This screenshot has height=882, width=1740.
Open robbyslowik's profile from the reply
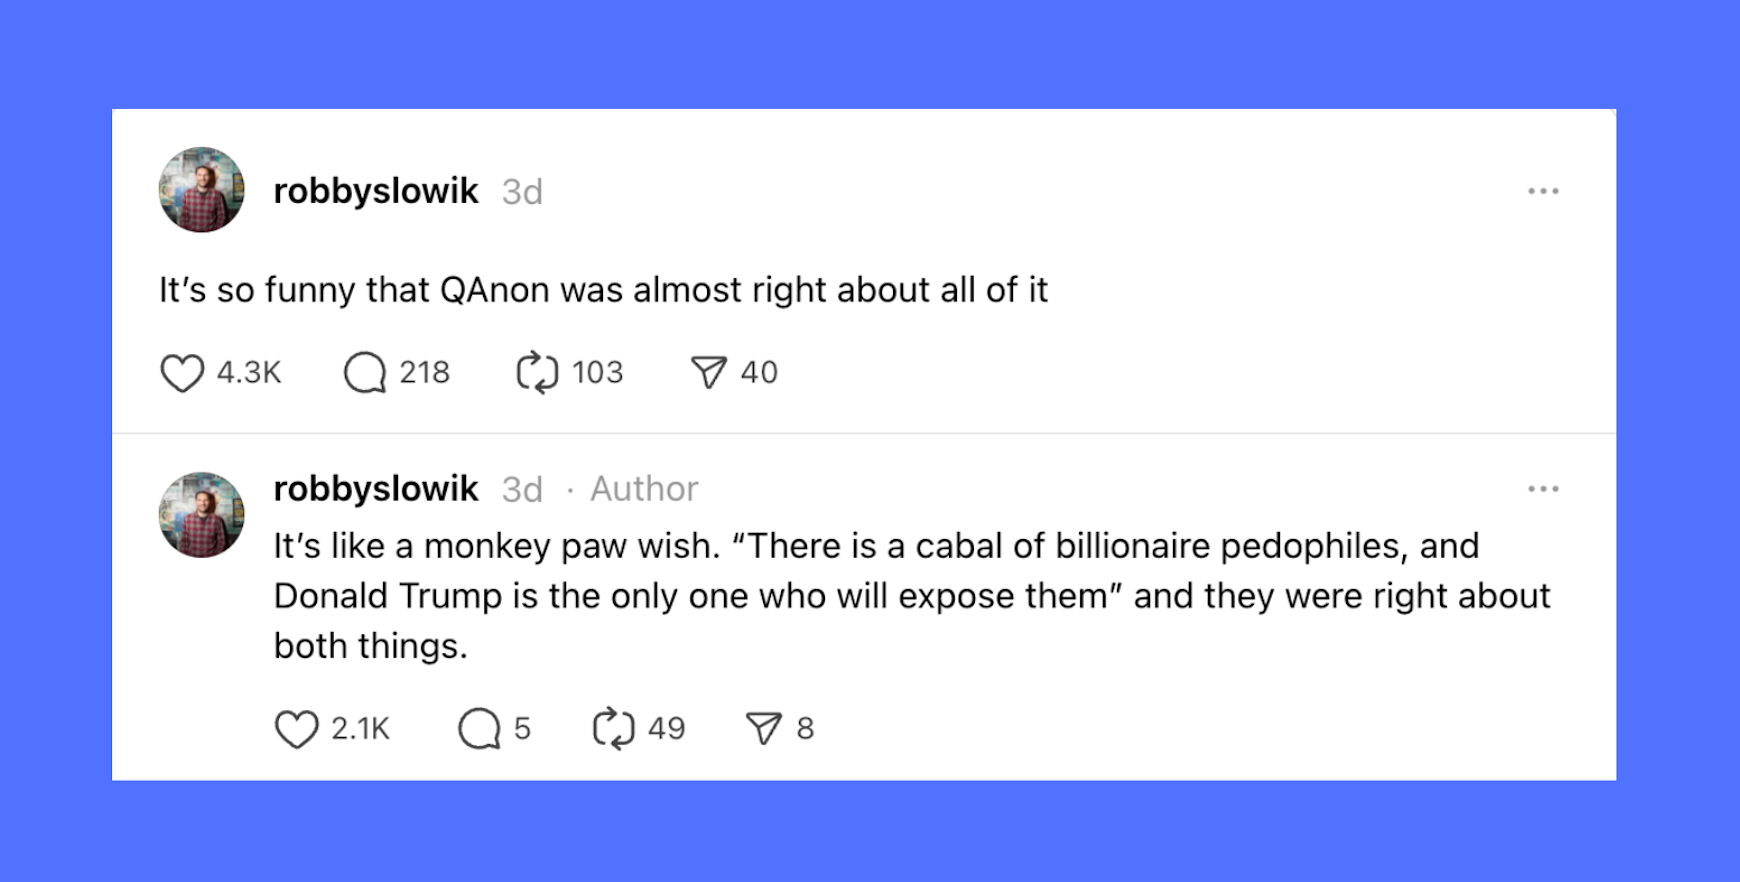click(x=376, y=488)
